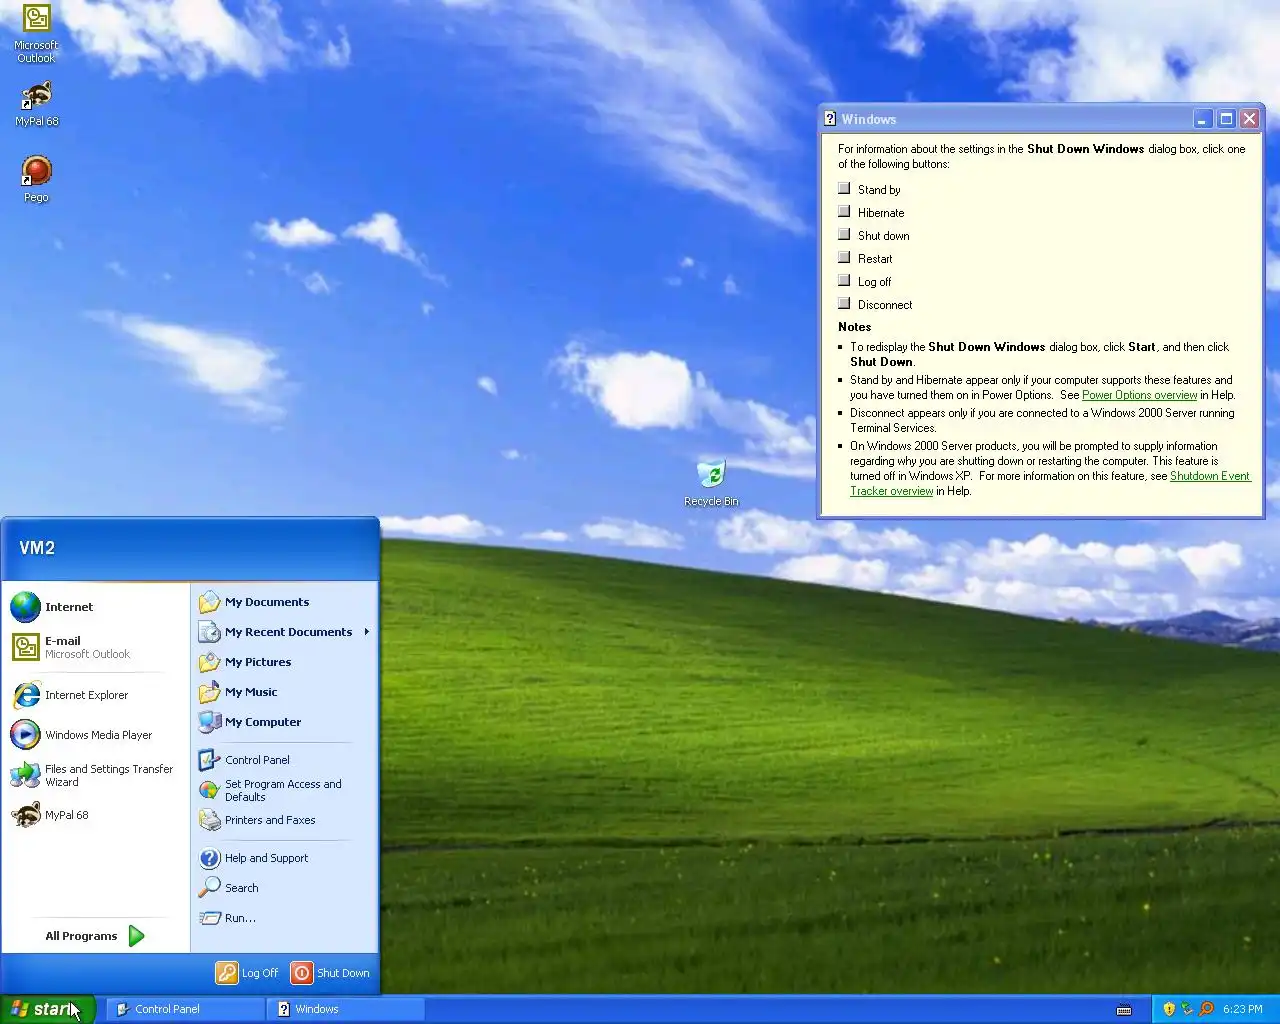
Task: Maximize the Windows help window
Action: click(1226, 119)
